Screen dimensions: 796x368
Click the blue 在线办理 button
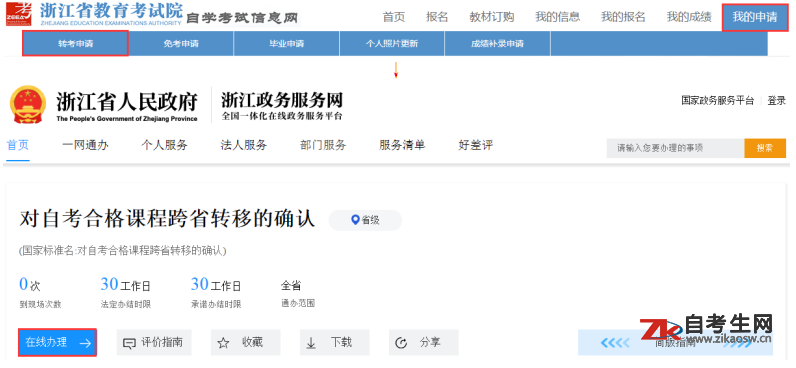[x=58, y=343]
